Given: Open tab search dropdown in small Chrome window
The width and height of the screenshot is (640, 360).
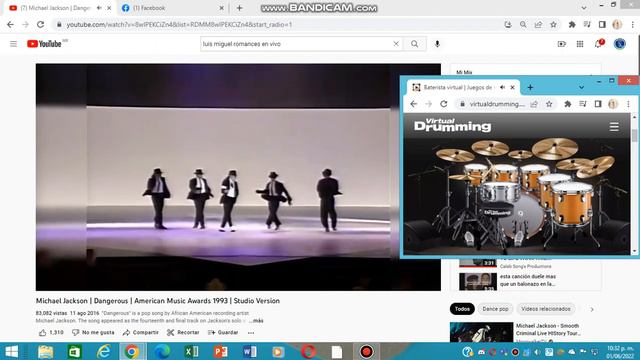Looking at the screenshot, I should coord(581,87).
